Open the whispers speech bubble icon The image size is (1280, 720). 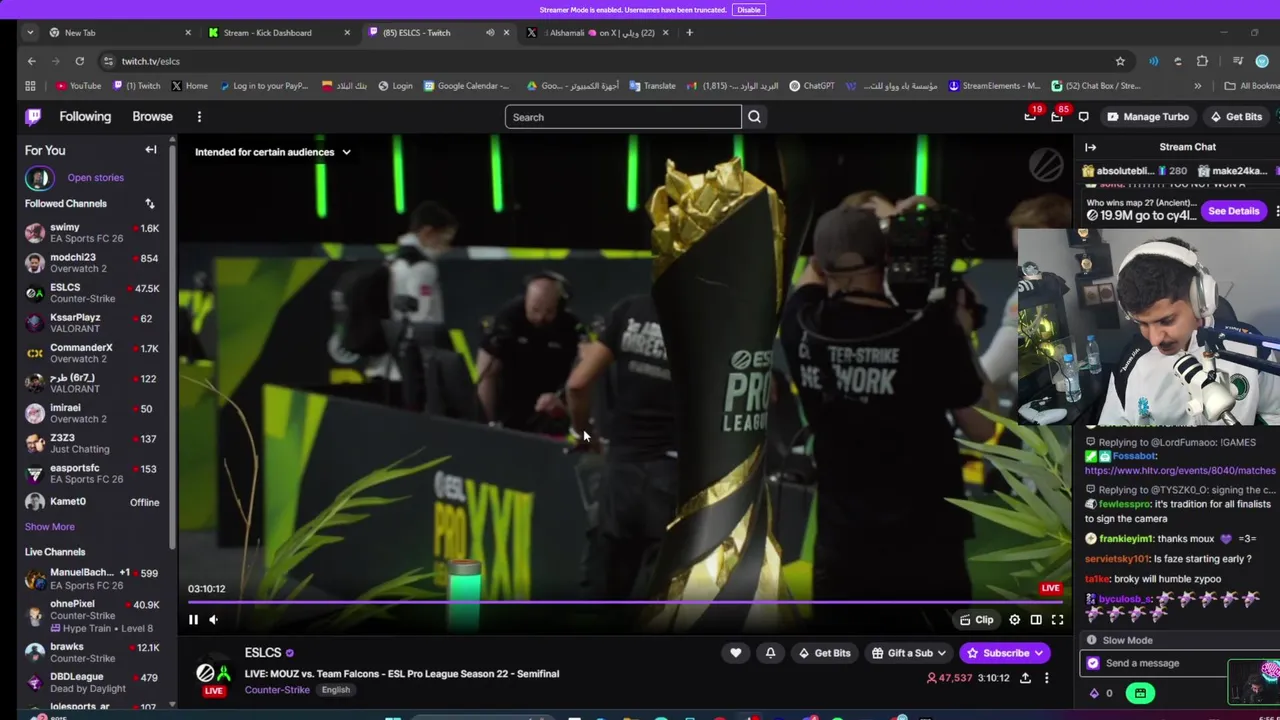[1083, 117]
